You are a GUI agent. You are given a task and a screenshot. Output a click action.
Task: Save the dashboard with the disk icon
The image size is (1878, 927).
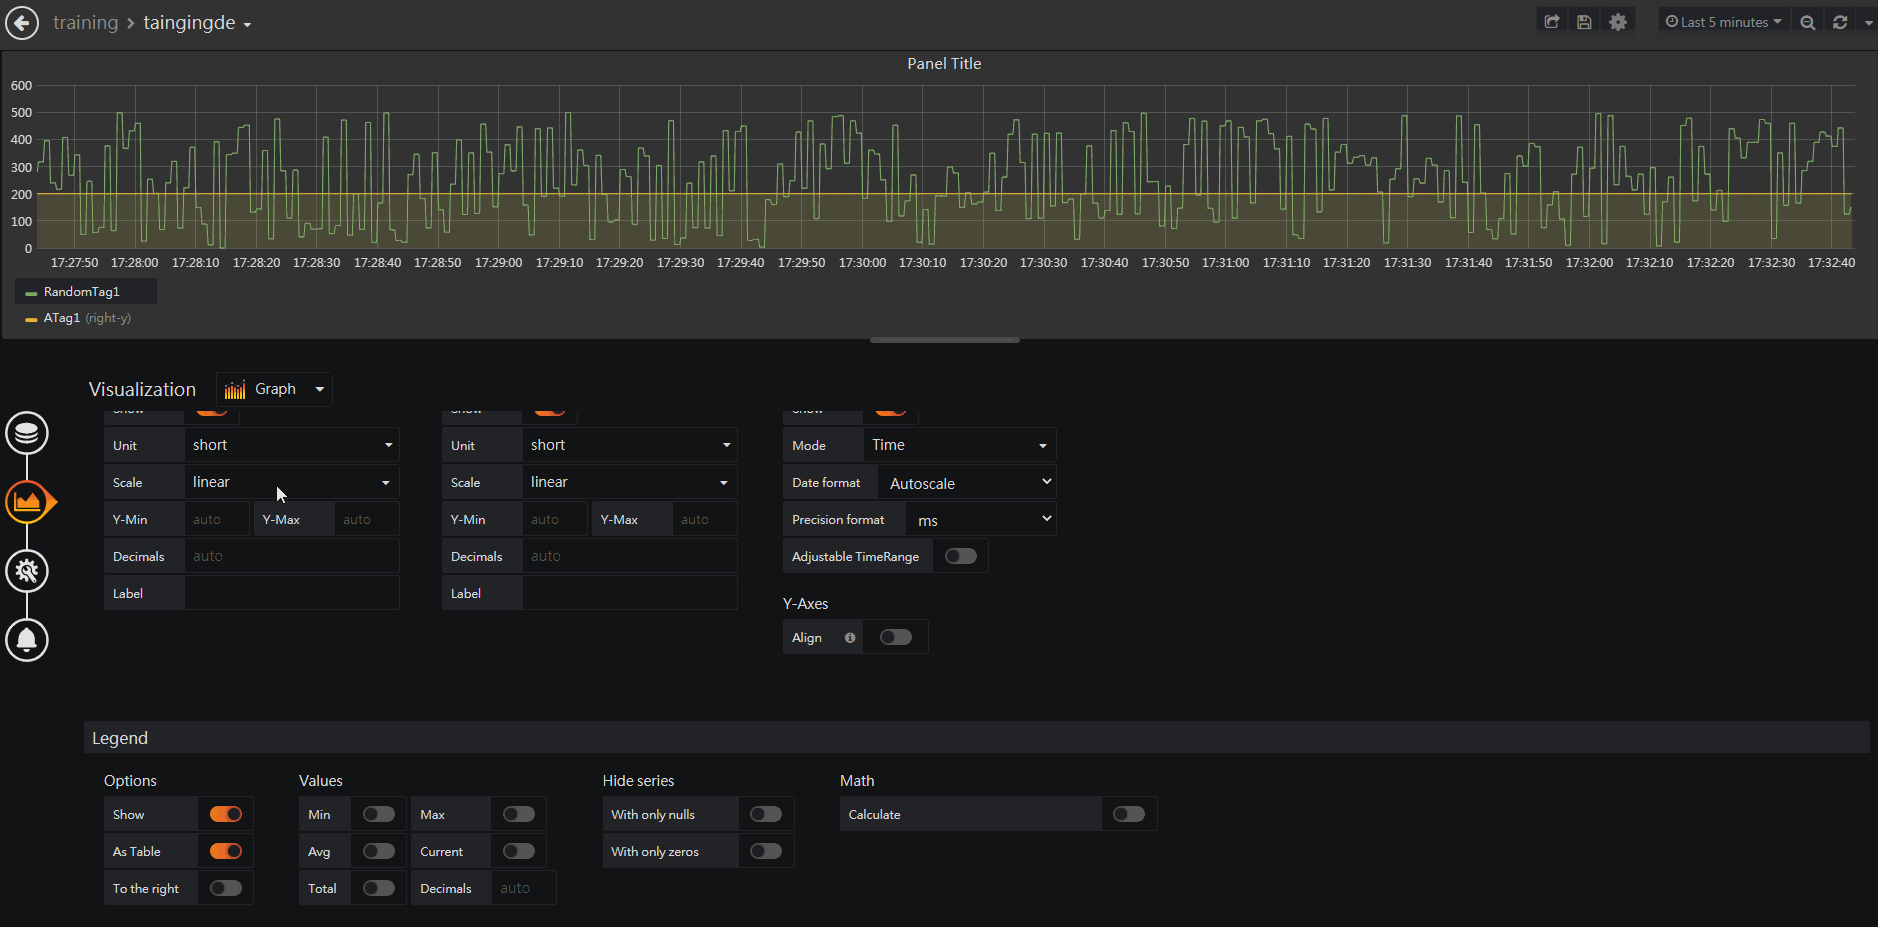1584,22
